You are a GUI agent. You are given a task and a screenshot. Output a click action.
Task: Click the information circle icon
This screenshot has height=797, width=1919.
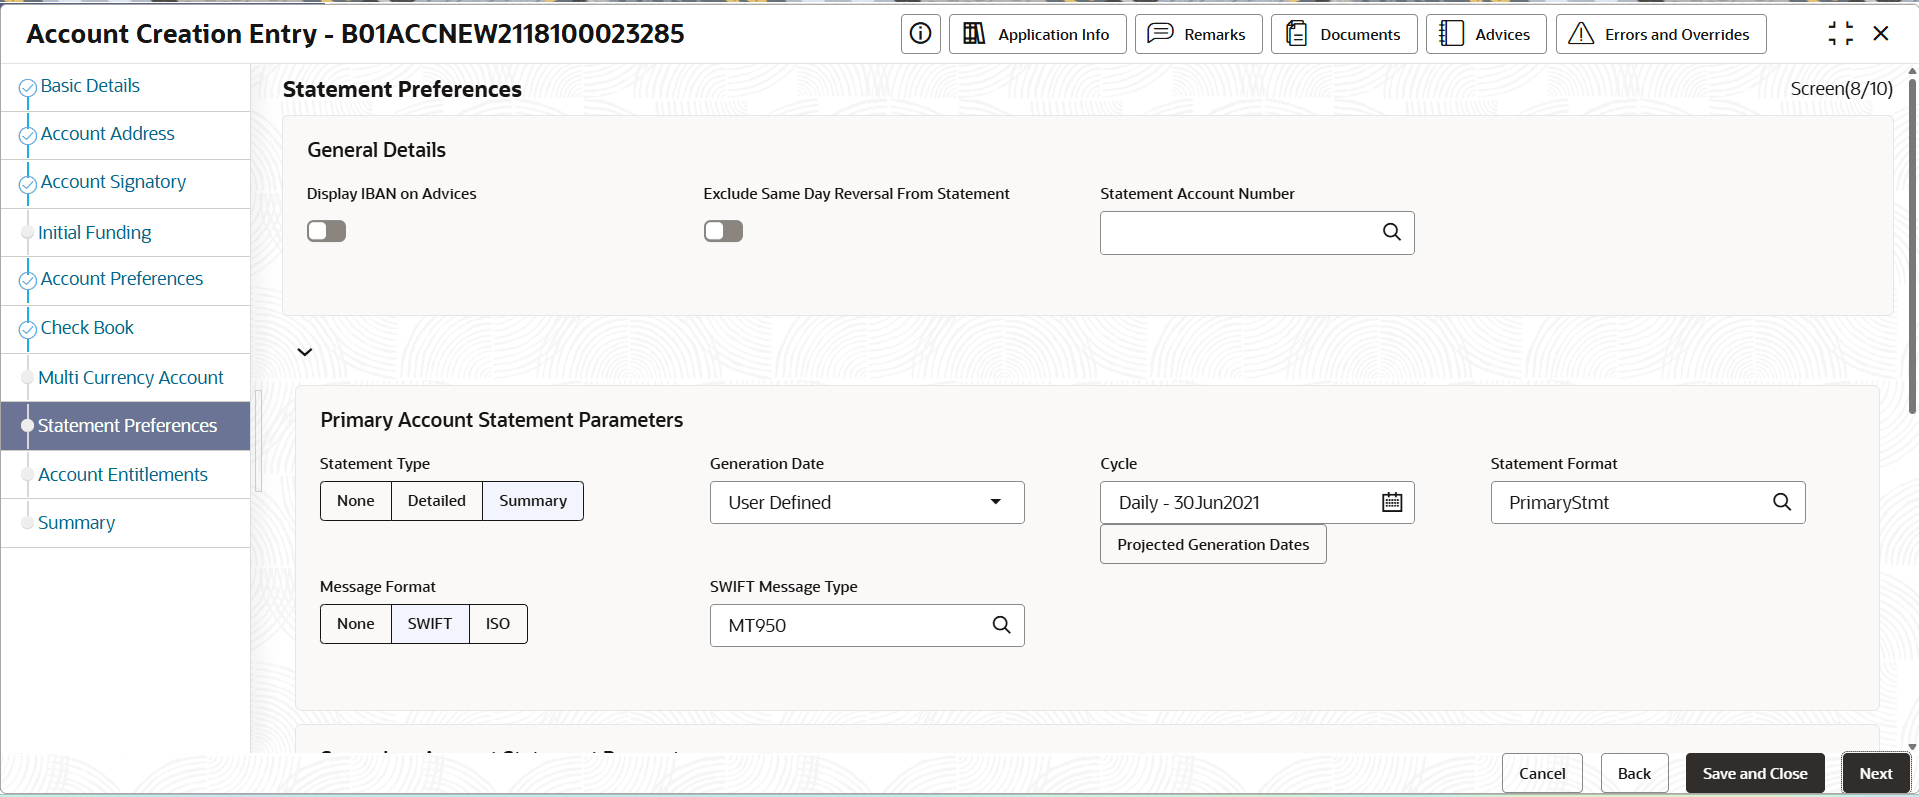(920, 34)
